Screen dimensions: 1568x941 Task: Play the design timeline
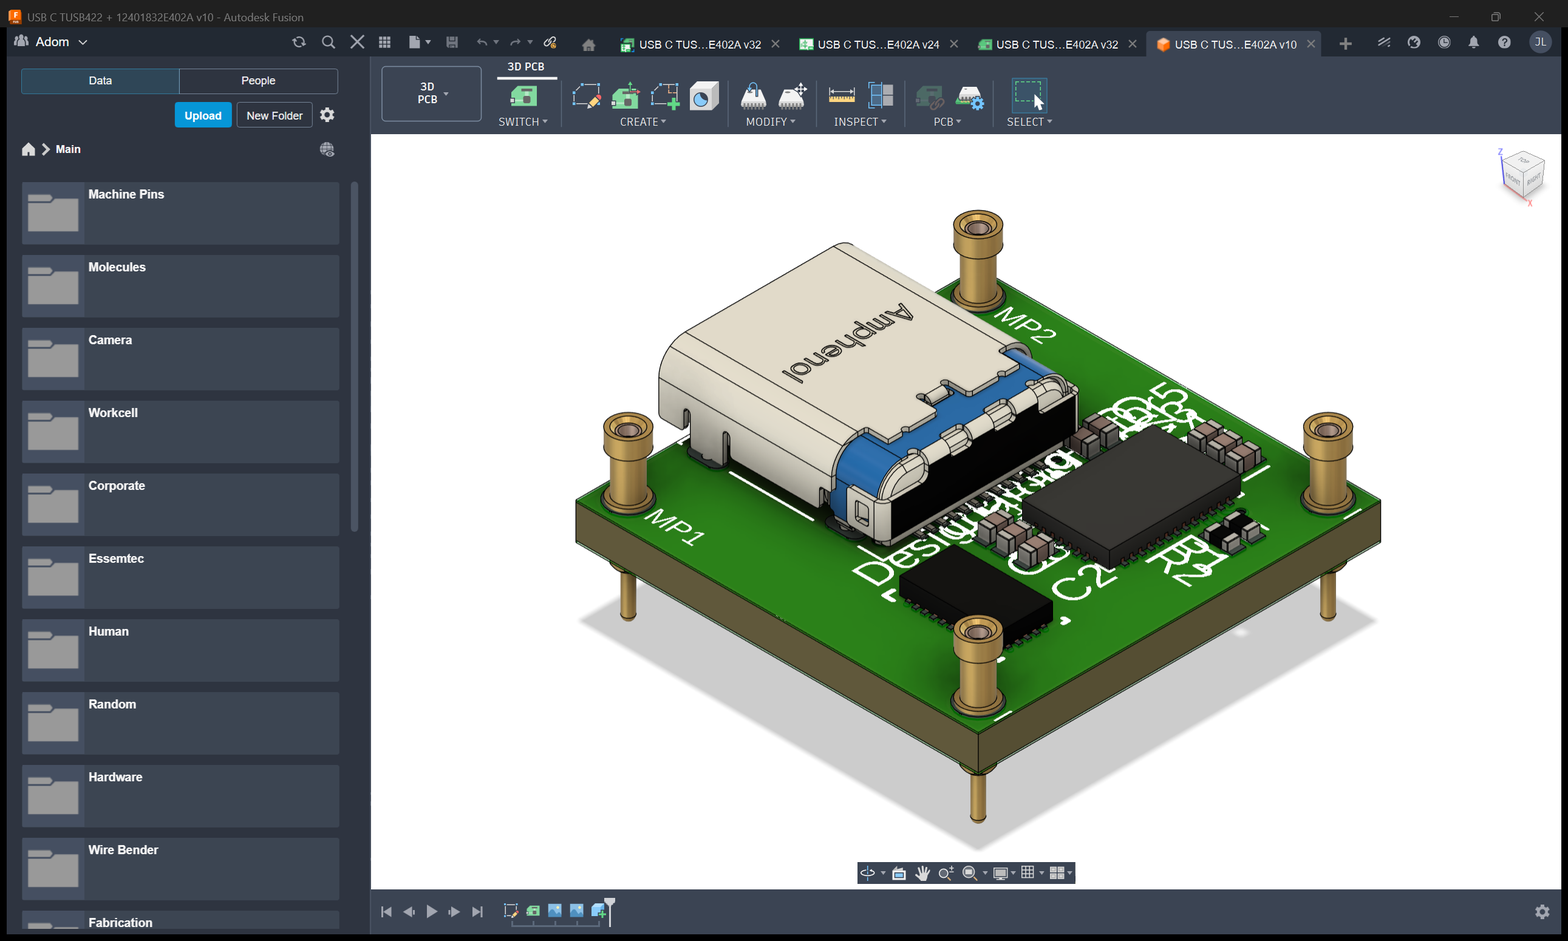point(432,912)
